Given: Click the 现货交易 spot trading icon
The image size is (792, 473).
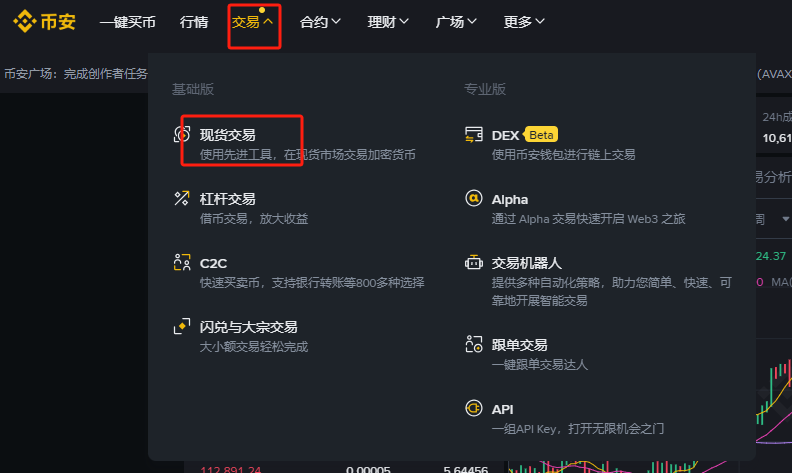Looking at the screenshot, I should click(x=182, y=134).
